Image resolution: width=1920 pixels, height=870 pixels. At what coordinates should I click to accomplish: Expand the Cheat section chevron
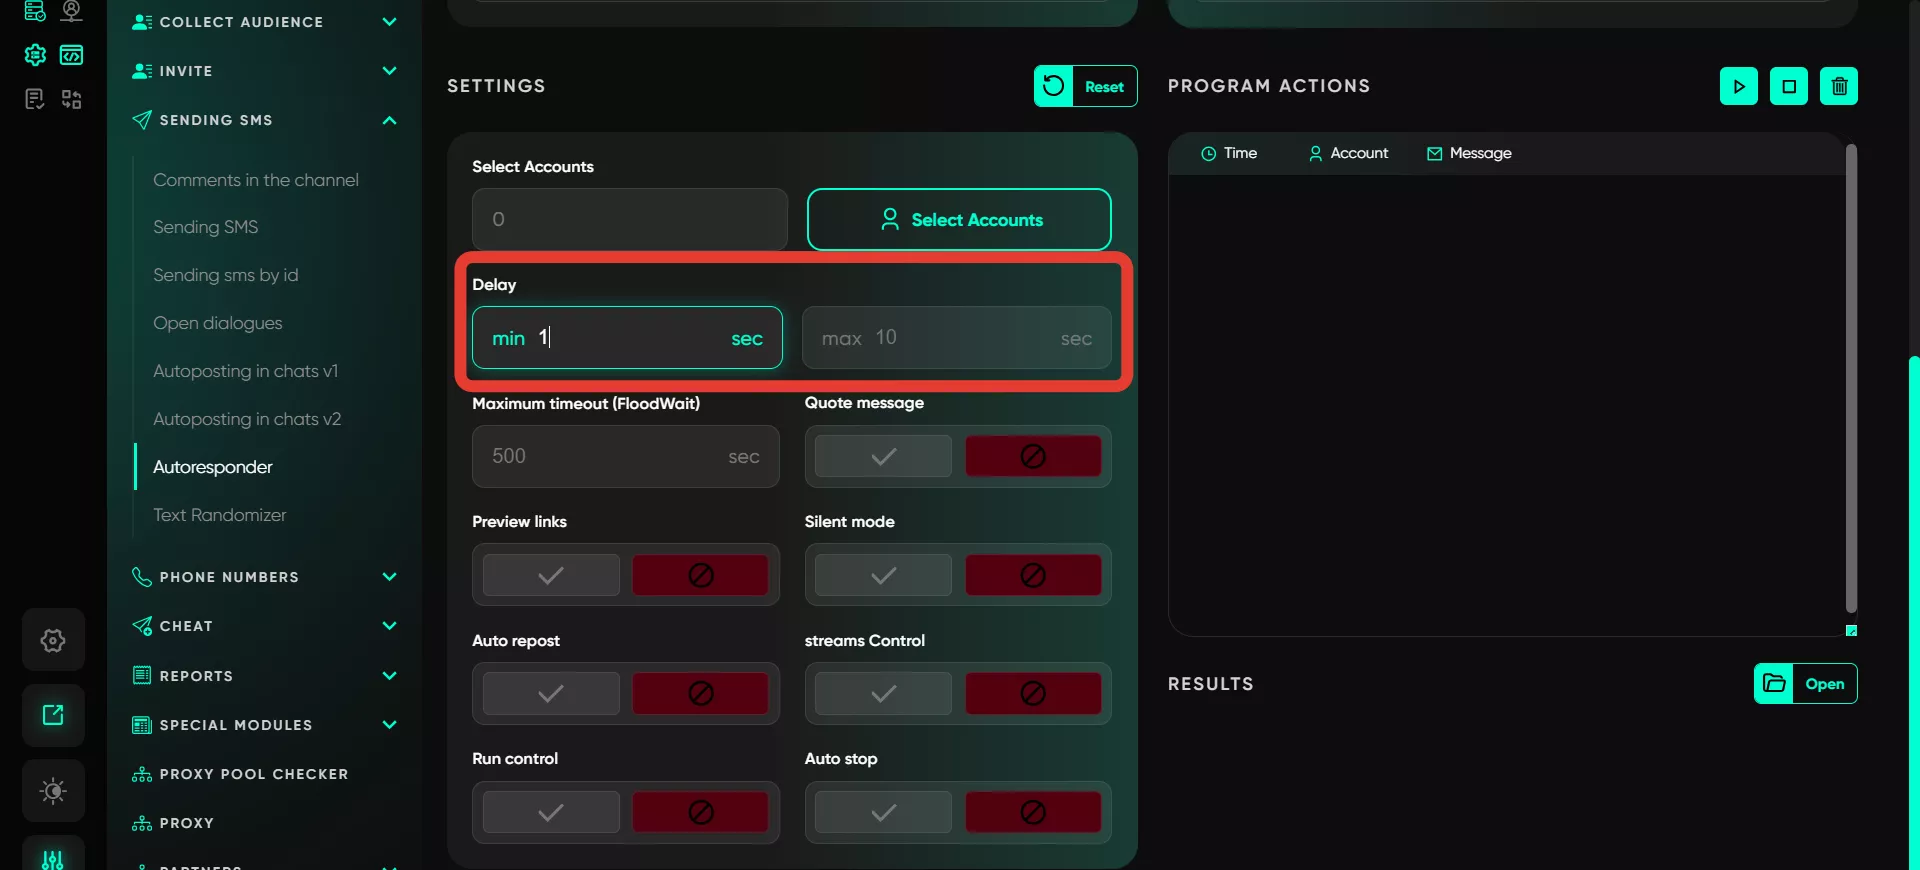click(x=389, y=626)
